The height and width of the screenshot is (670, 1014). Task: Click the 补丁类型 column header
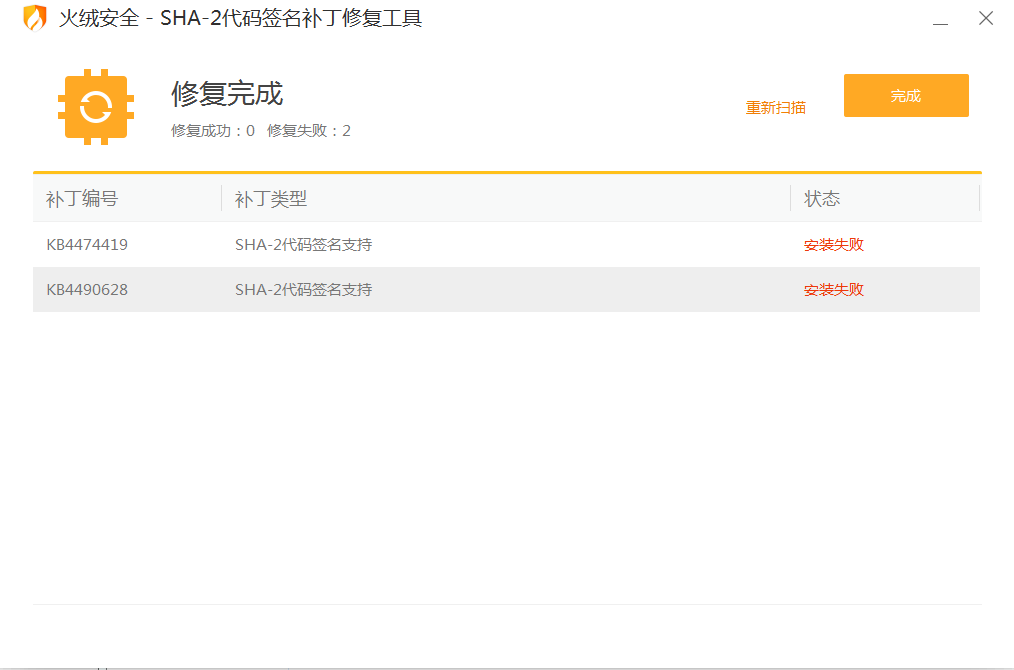tap(271, 199)
